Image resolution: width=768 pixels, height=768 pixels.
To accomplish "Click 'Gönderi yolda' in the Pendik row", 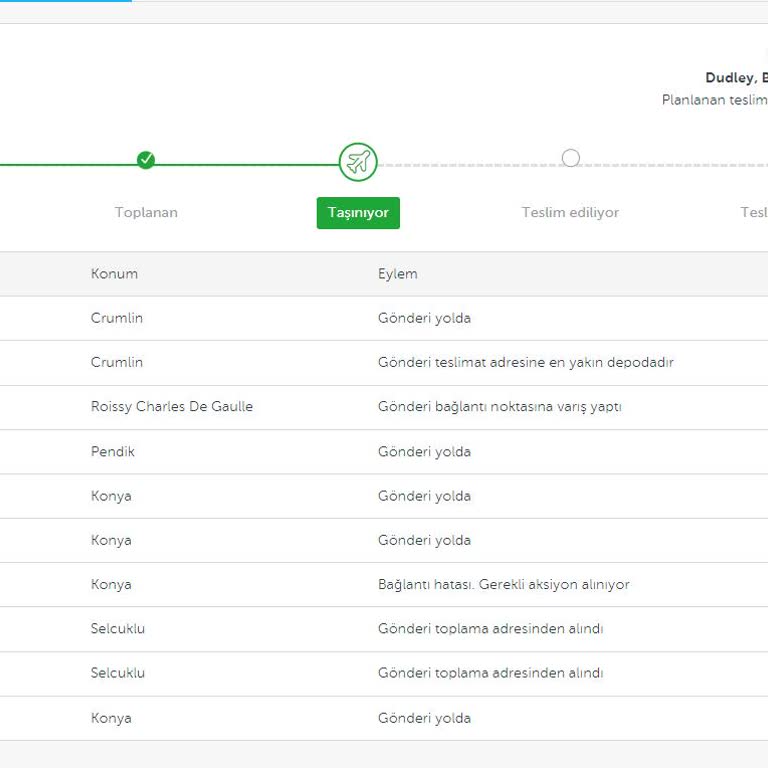I will click(x=424, y=451).
